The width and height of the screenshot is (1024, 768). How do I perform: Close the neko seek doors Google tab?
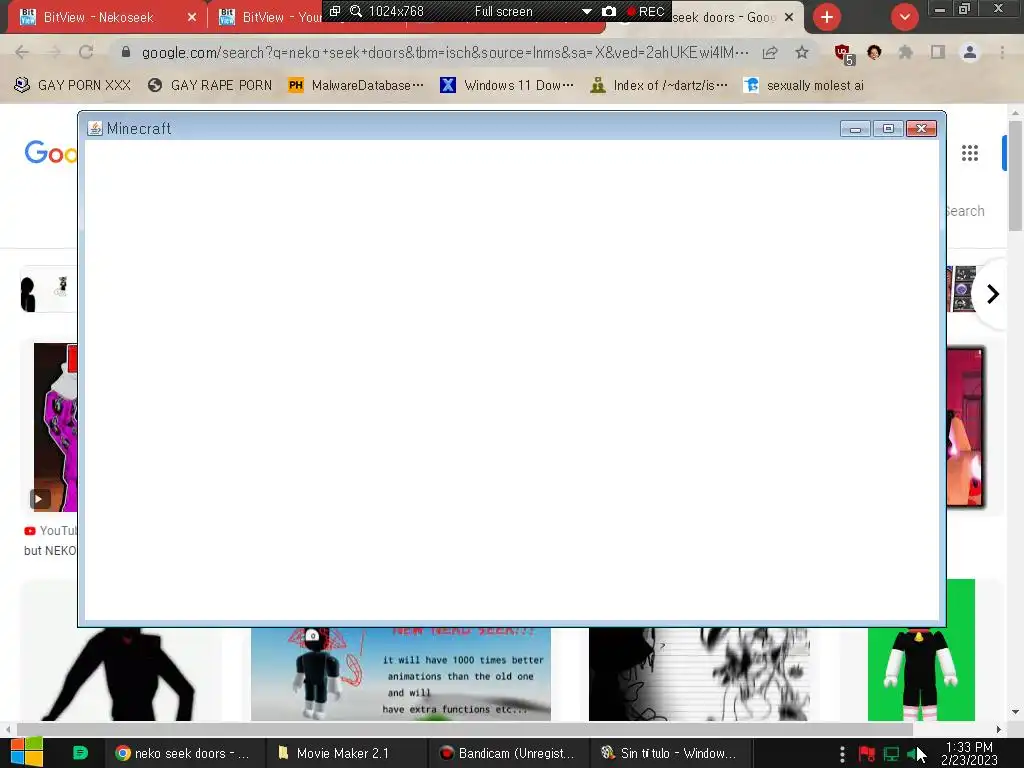pos(789,17)
